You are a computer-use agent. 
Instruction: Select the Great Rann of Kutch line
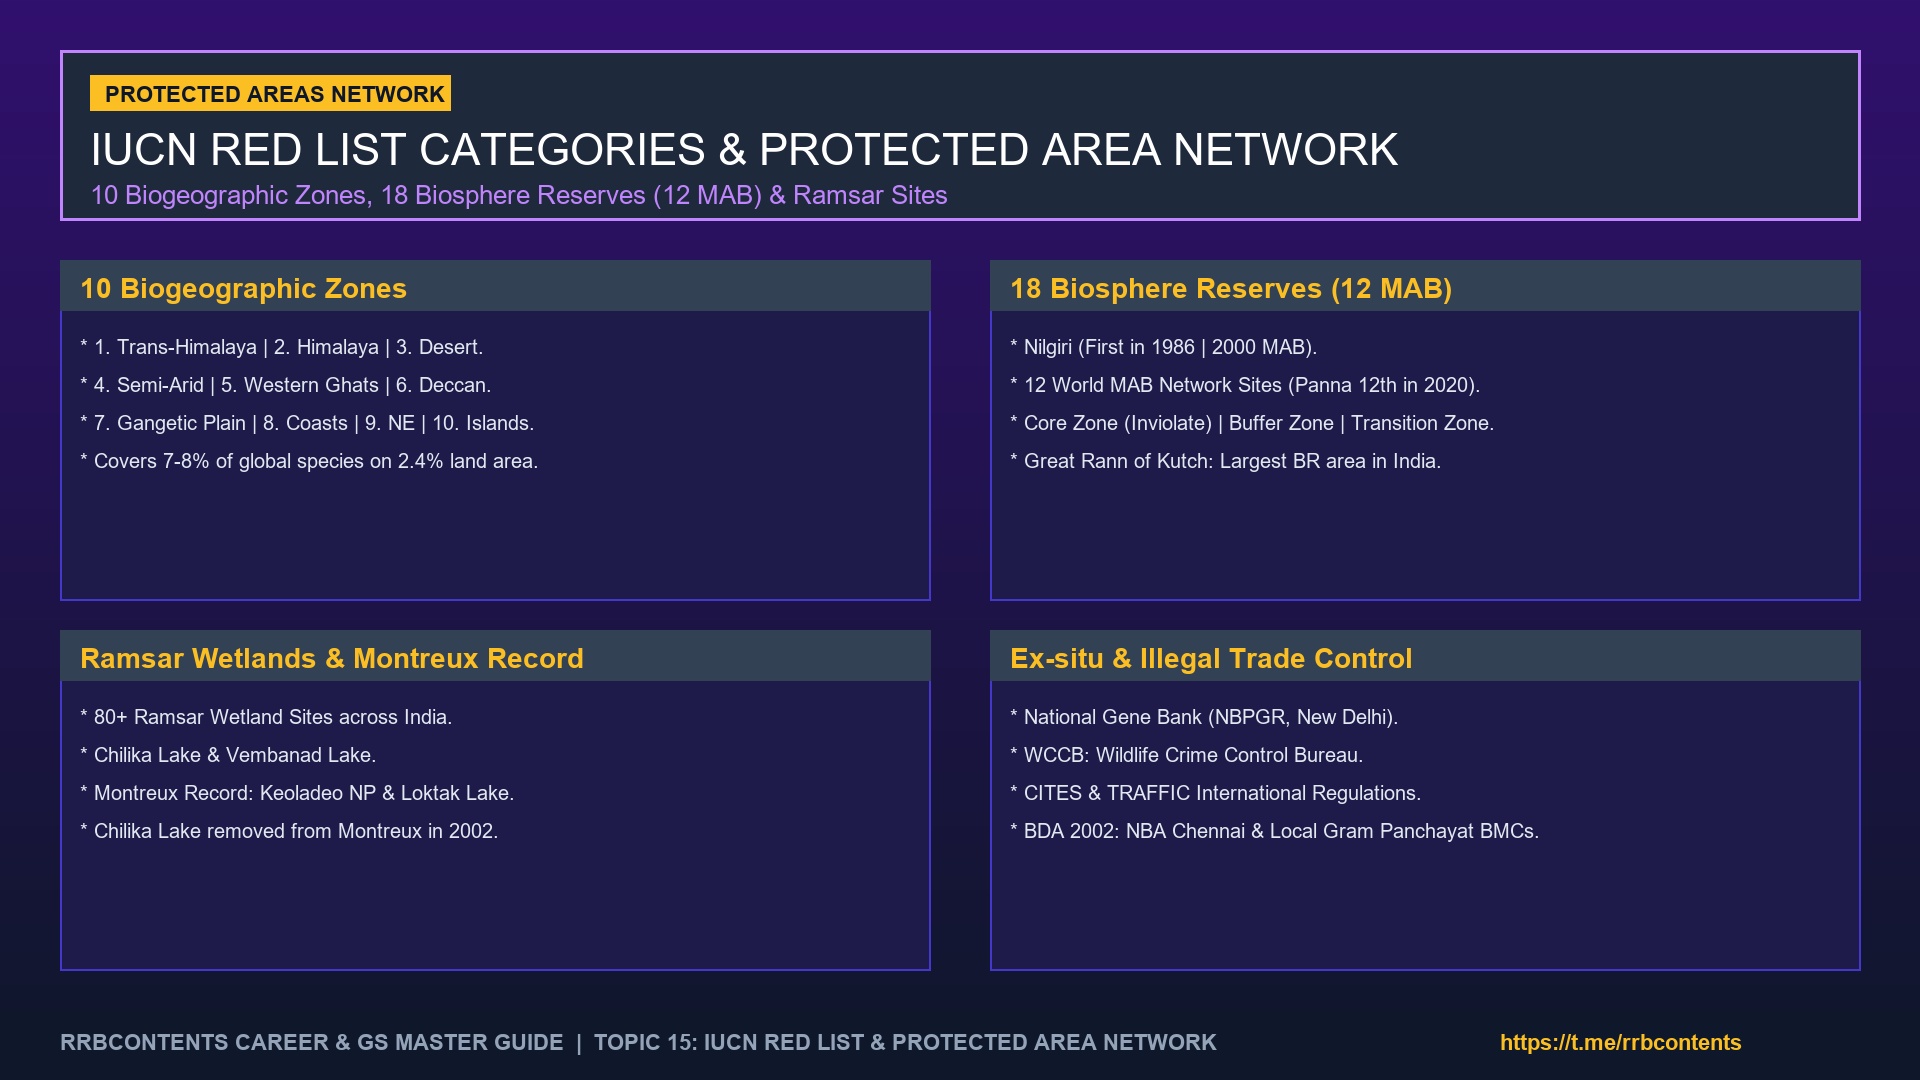click(1226, 461)
